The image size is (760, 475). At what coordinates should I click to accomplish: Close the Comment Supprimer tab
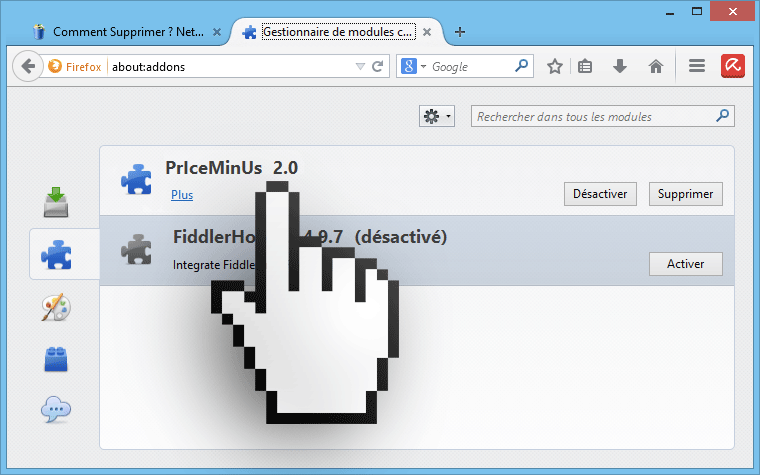217,32
